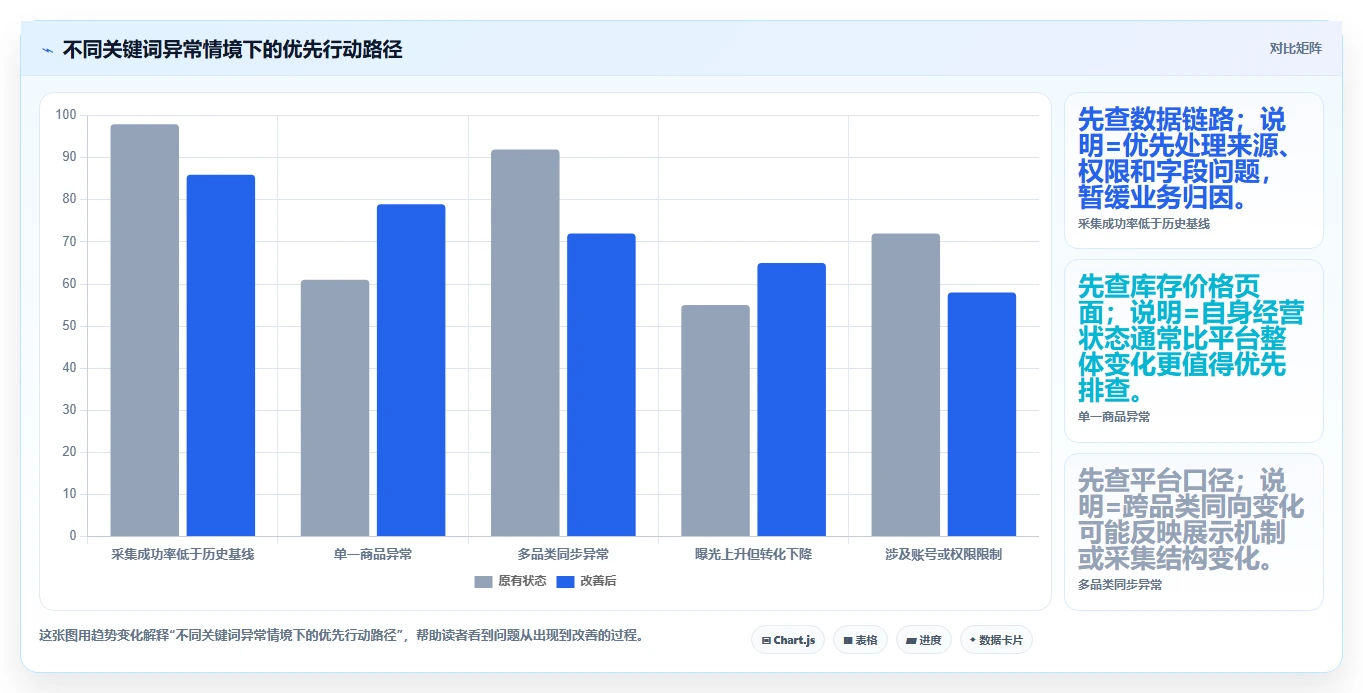Image resolution: width=1363 pixels, height=693 pixels.
Task: Select the Chart.js chip
Action: point(788,640)
